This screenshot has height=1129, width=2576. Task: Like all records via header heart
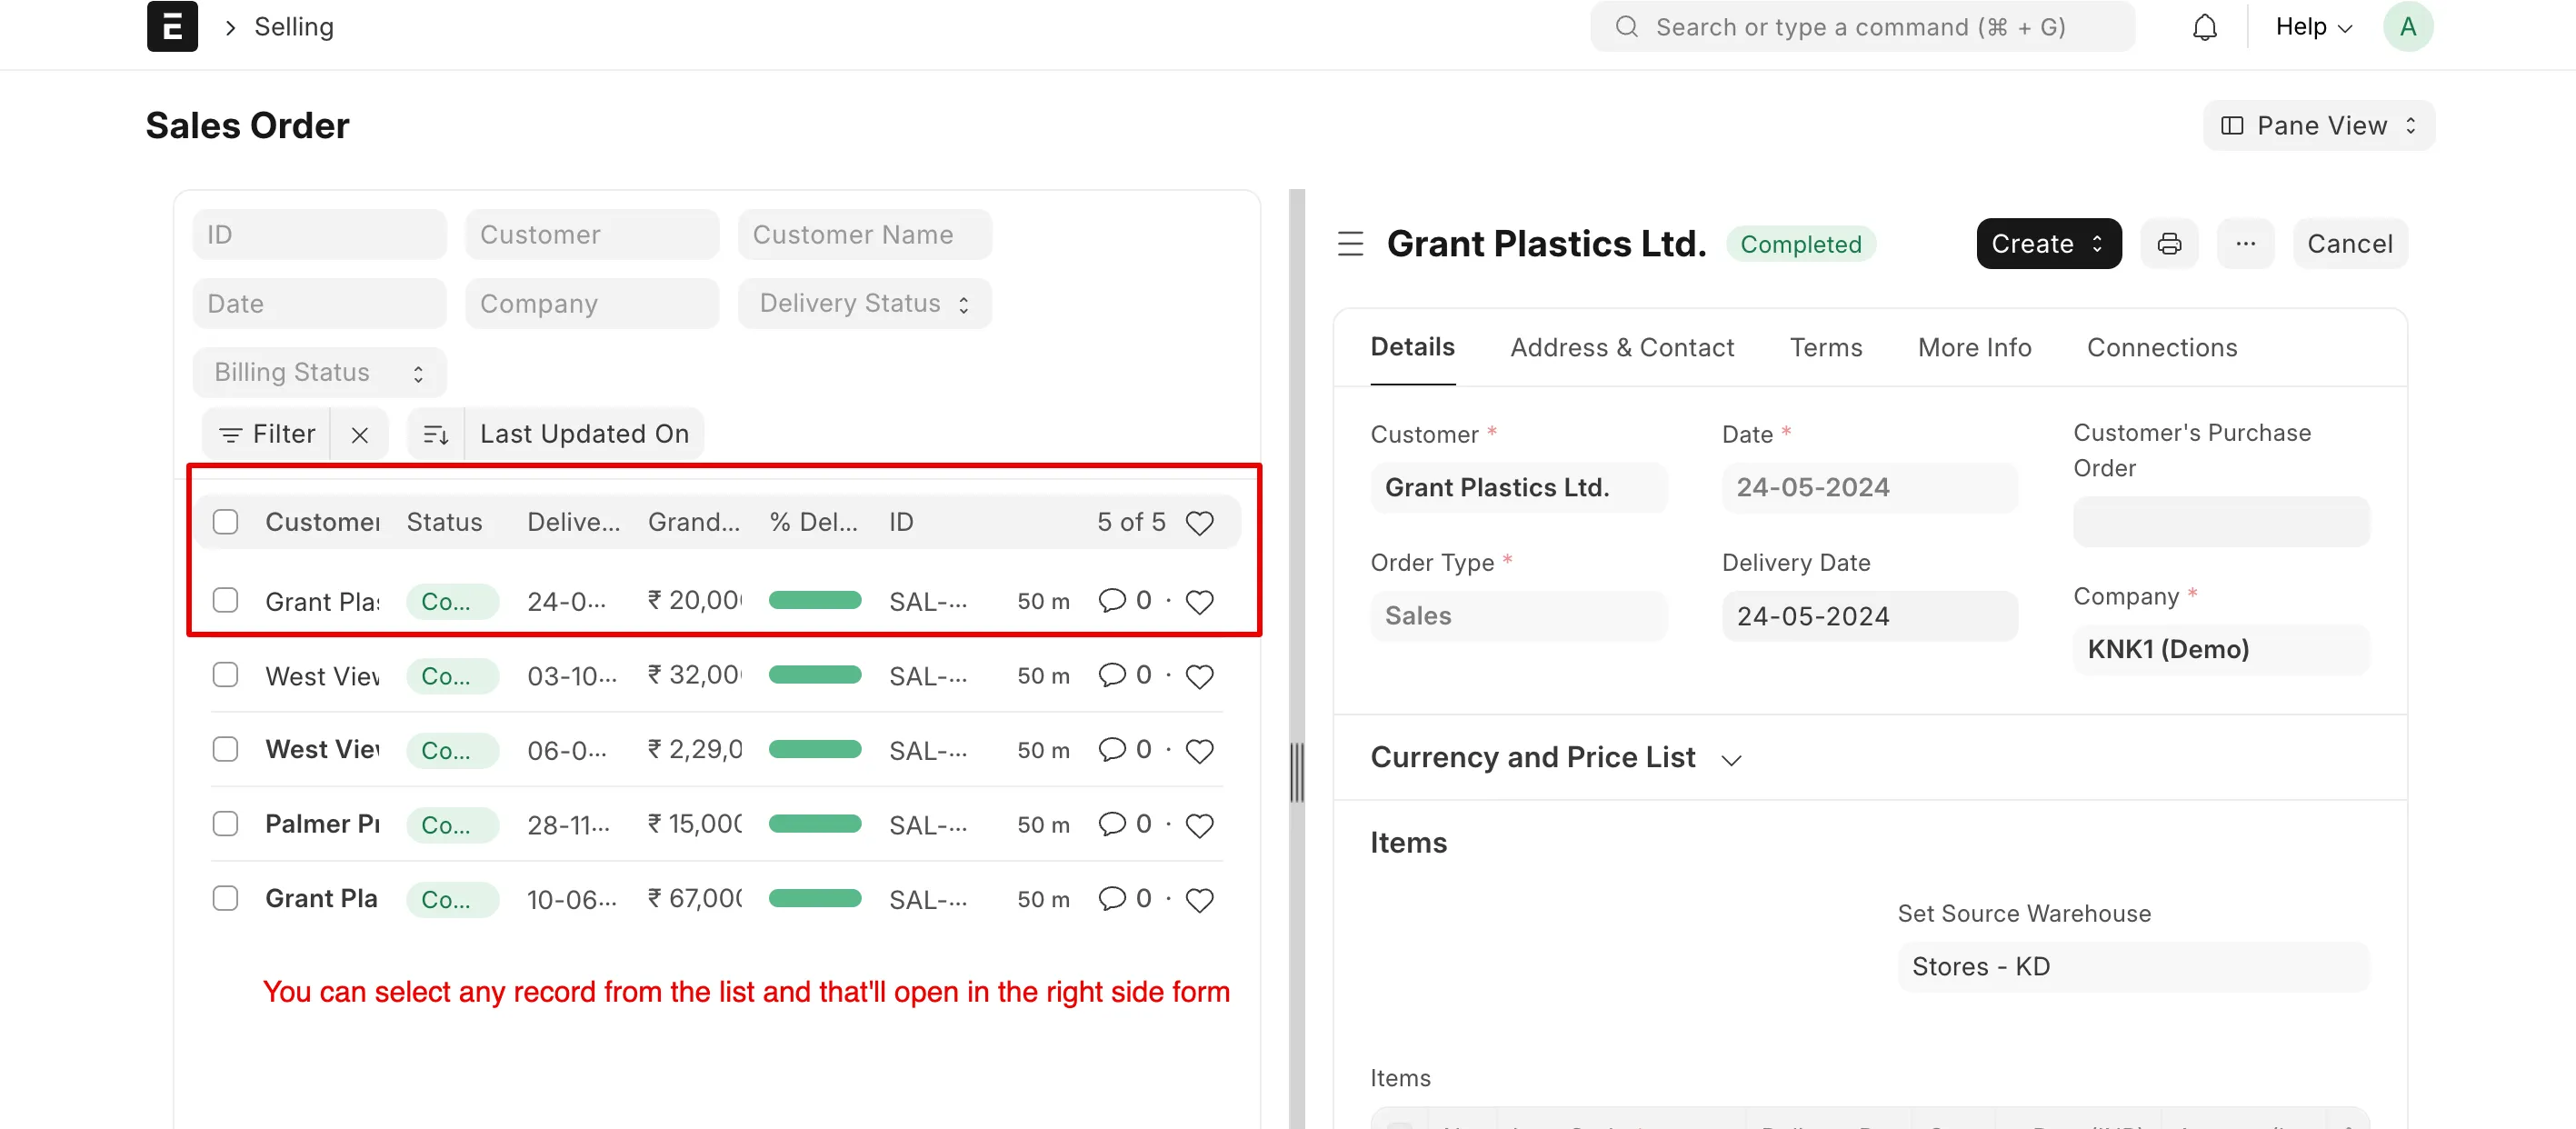(x=1199, y=522)
